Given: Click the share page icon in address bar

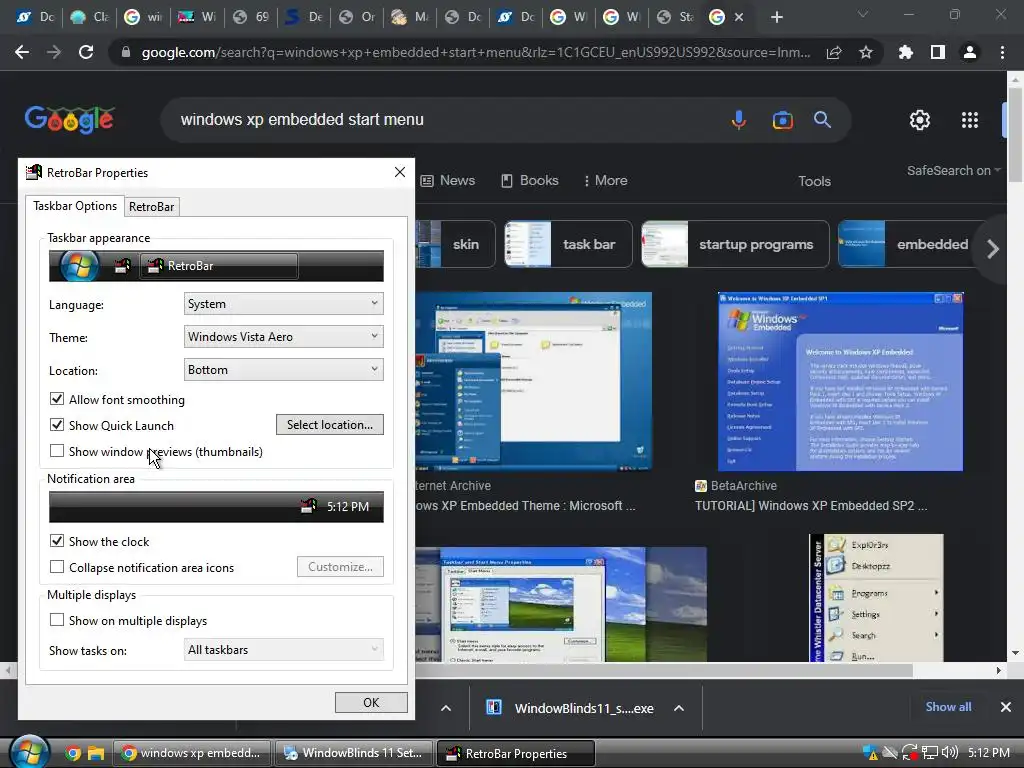Looking at the screenshot, I should pos(834,52).
